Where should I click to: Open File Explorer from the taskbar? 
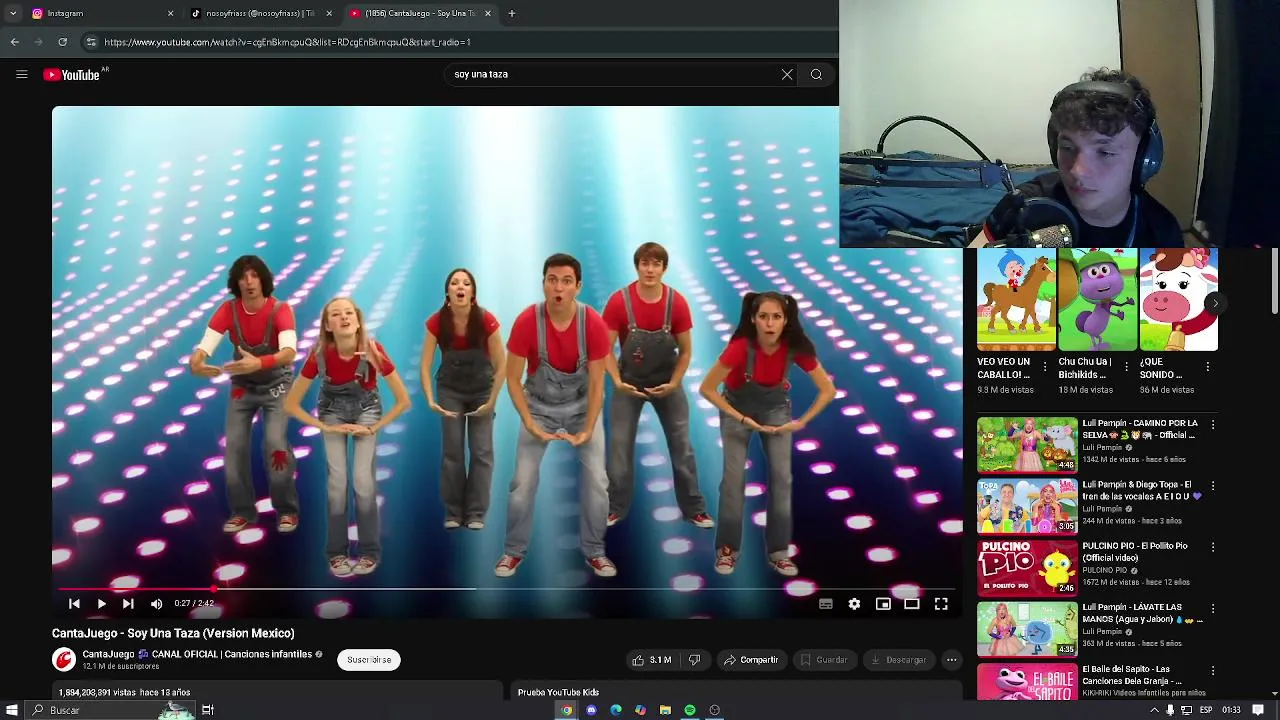pyautogui.click(x=665, y=710)
